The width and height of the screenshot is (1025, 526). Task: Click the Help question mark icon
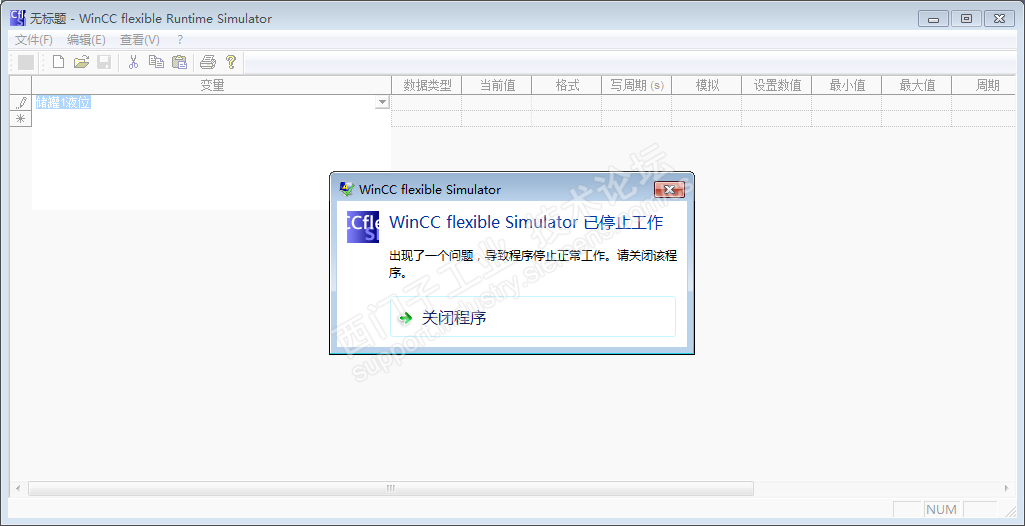tap(230, 63)
